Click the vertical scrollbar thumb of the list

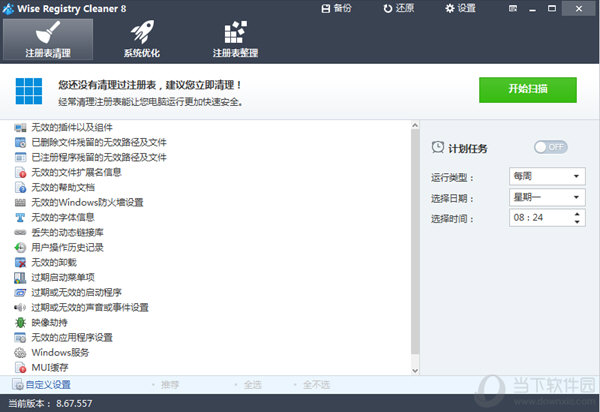tap(415, 241)
